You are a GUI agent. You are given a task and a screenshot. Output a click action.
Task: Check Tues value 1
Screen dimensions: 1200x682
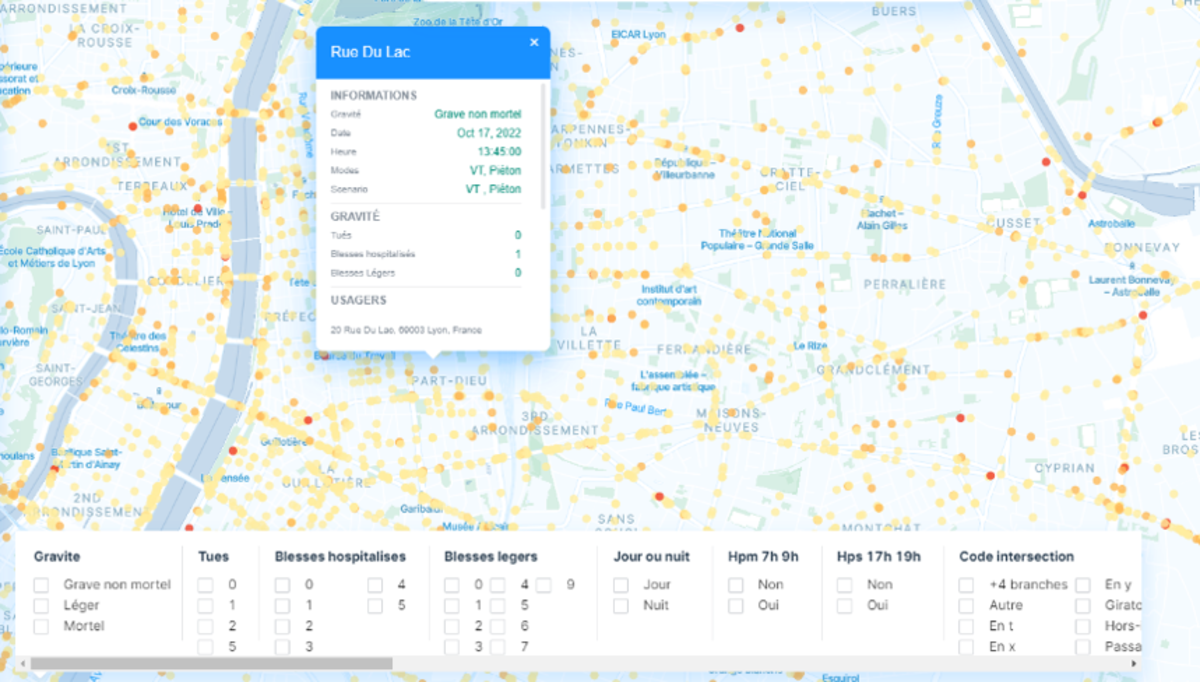pos(205,606)
